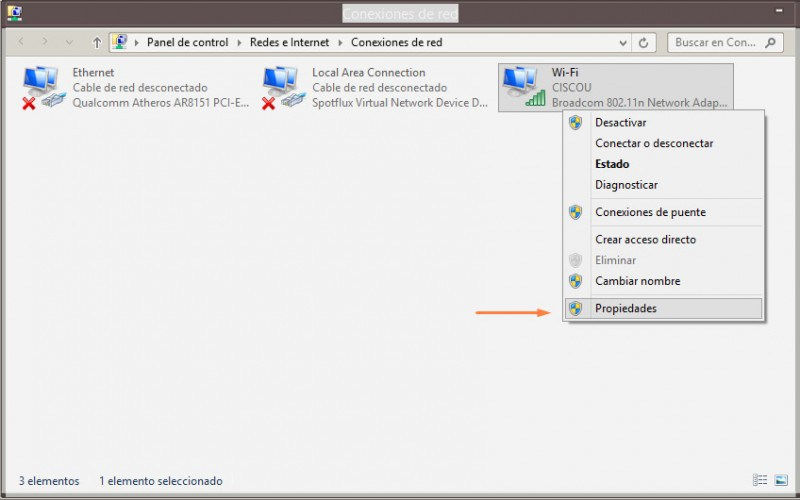
Task: Switch to details view icon
Action: (x=760, y=480)
